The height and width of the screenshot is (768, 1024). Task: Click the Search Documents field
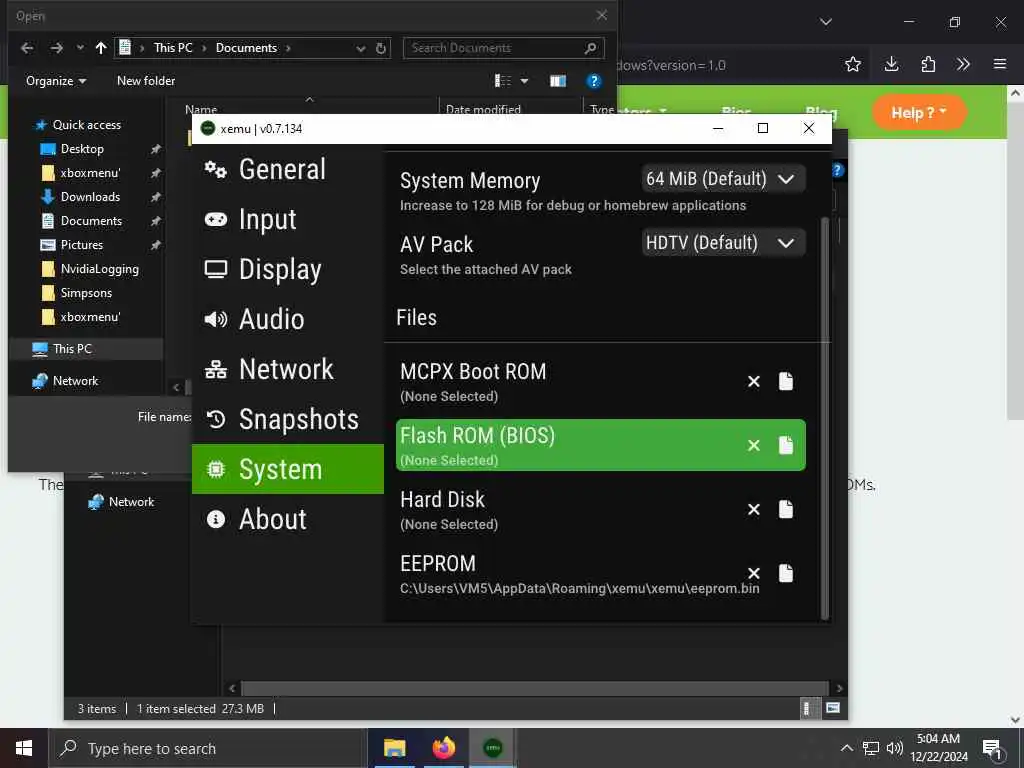504,48
